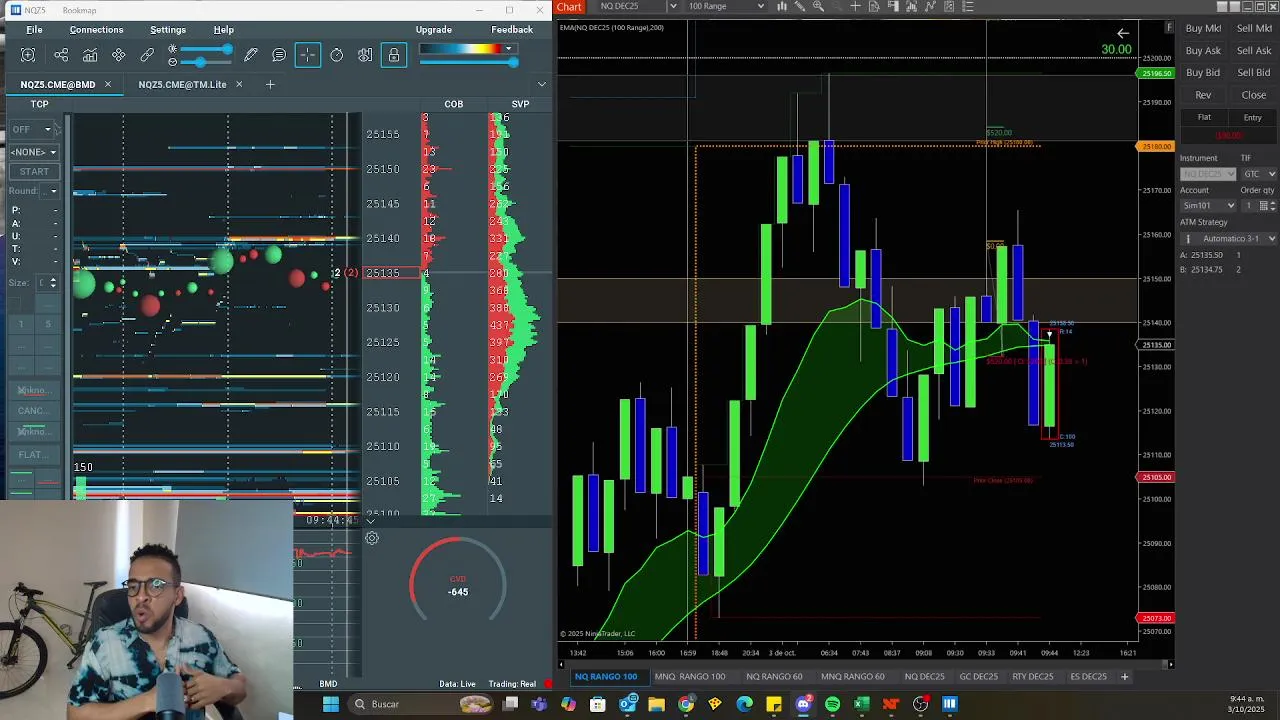This screenshot has height=720, width=1280.
Task: Add a new chart tab with plus icon
Action: [1124, 677]
